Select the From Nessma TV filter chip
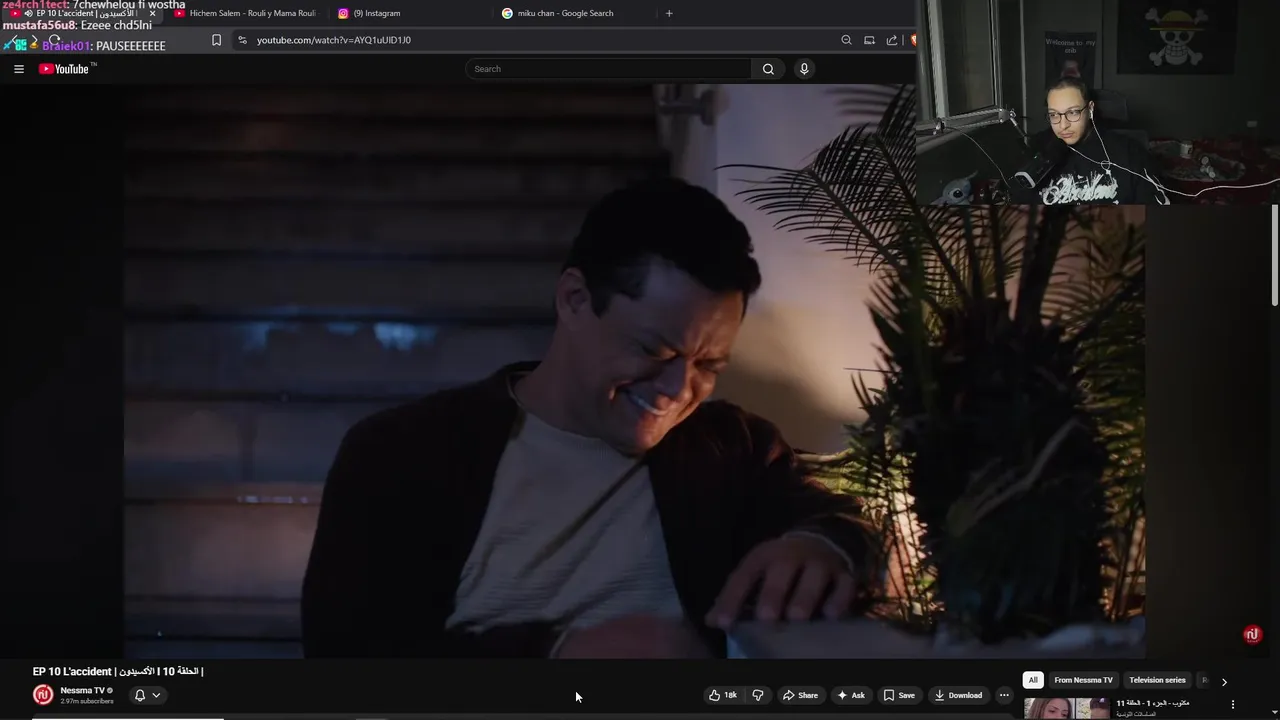The image size is (1280, 720). click(1083, 680)
